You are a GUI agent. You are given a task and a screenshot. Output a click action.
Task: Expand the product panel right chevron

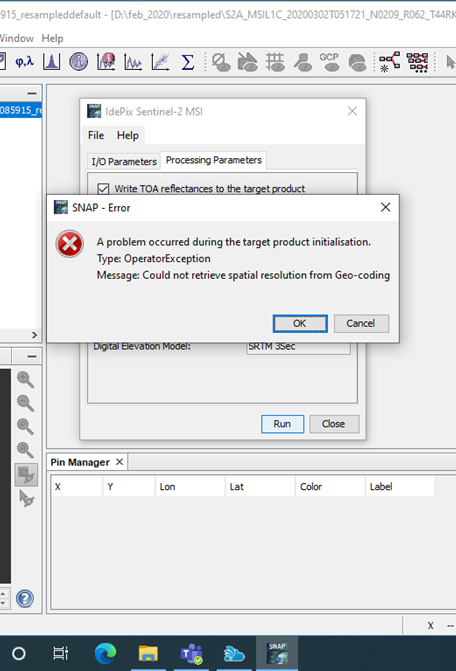35,335
